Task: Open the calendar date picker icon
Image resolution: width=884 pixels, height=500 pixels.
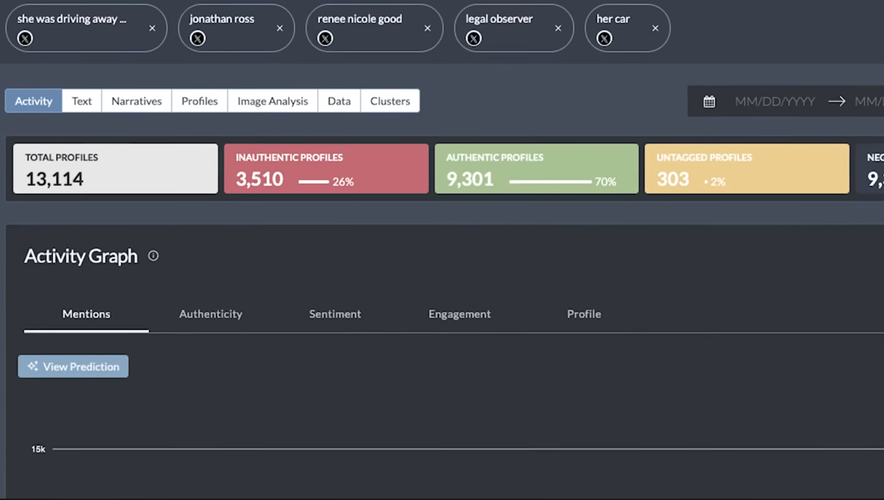Action: [709, 101]
